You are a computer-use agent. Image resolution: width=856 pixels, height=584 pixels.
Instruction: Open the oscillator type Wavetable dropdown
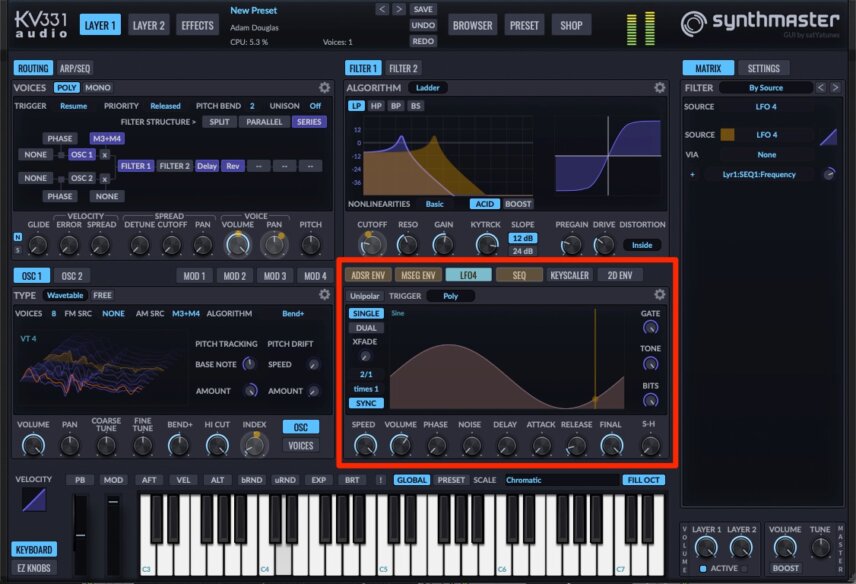[x=65, y=295]
